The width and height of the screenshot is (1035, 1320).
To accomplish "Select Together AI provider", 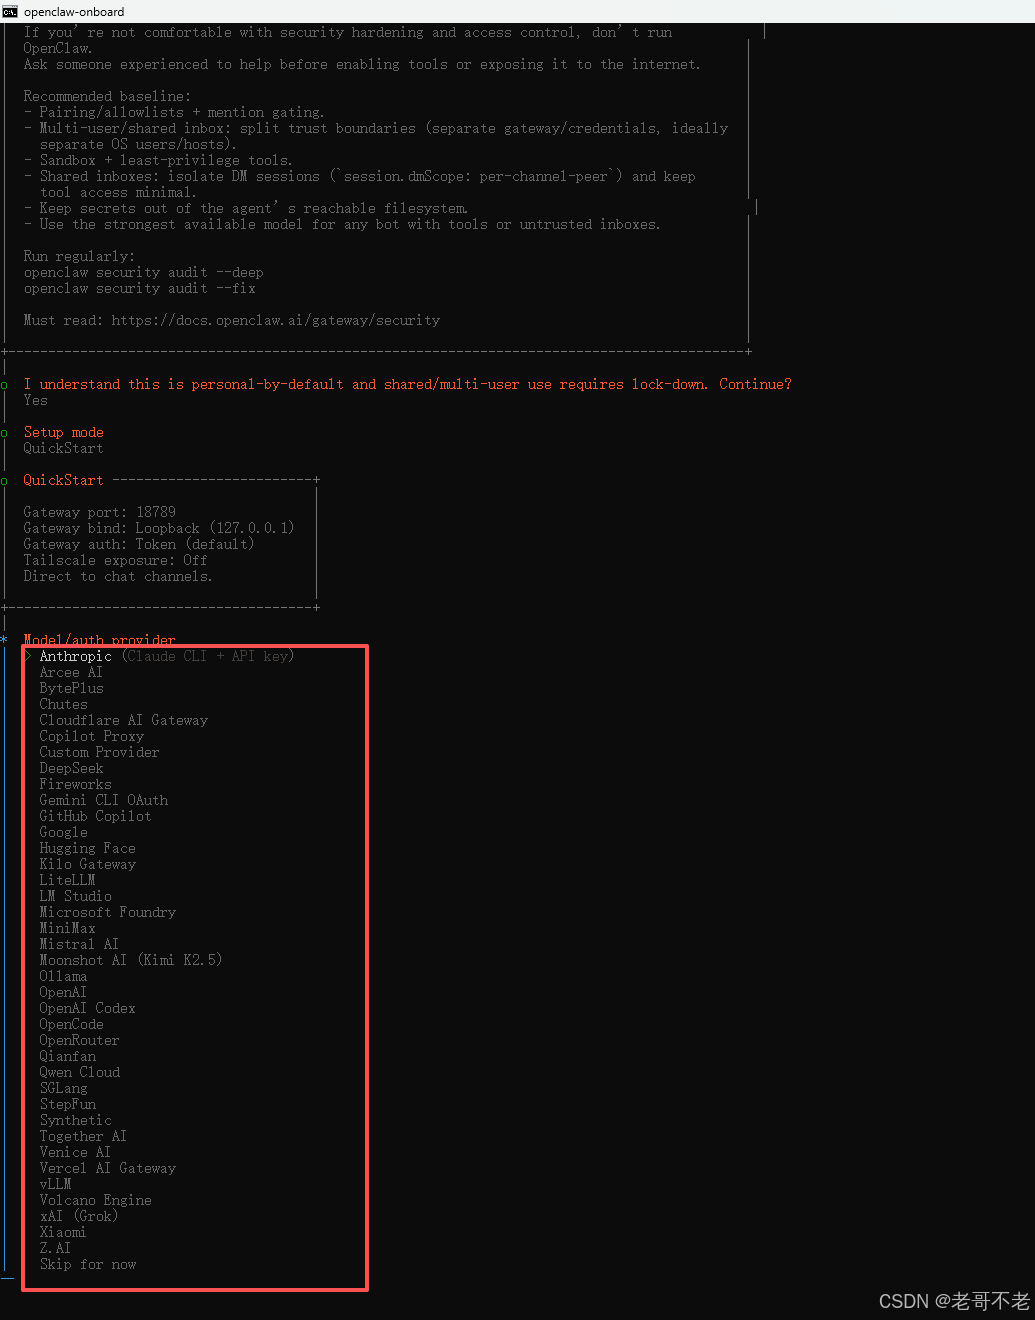I will (83, 1136).
